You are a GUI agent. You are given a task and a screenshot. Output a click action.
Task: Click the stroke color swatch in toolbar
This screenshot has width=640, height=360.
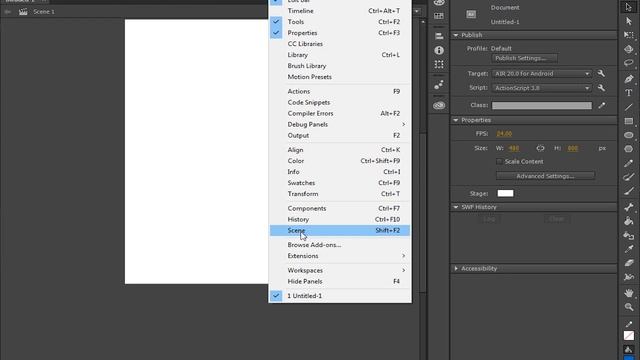(x=629, y=336)
